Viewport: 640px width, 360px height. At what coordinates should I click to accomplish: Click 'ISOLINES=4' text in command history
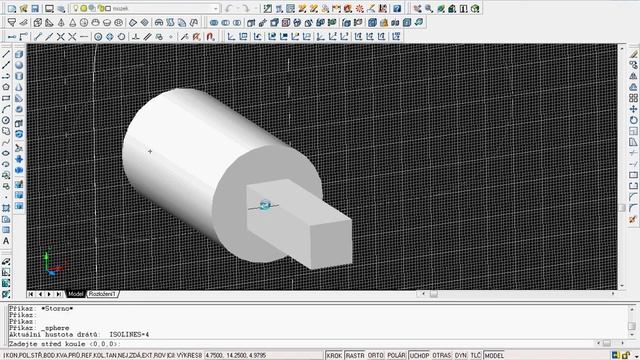click(x=129, y=334)
